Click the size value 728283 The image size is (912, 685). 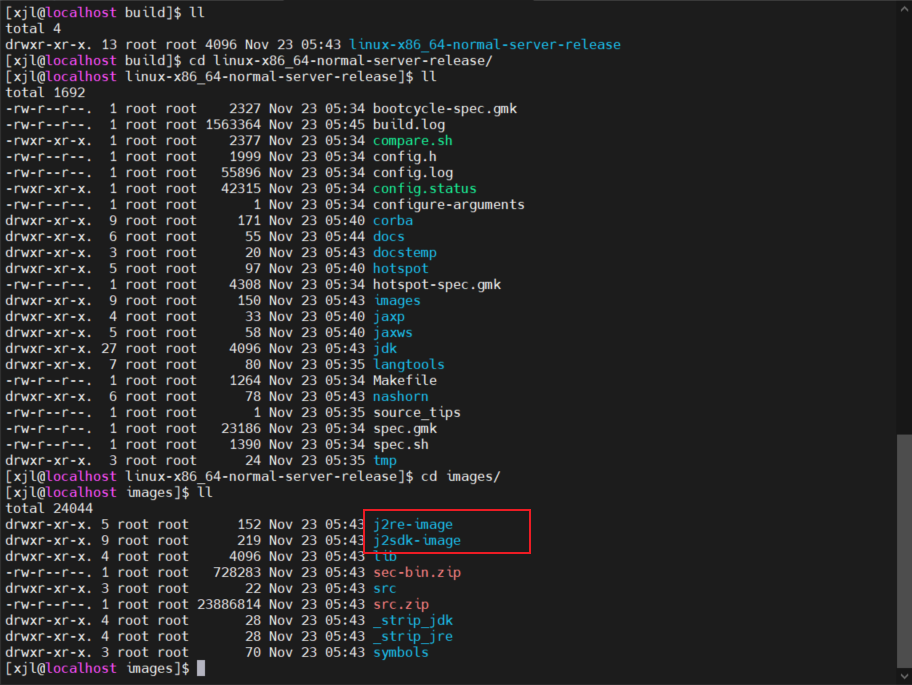(237, 573)
